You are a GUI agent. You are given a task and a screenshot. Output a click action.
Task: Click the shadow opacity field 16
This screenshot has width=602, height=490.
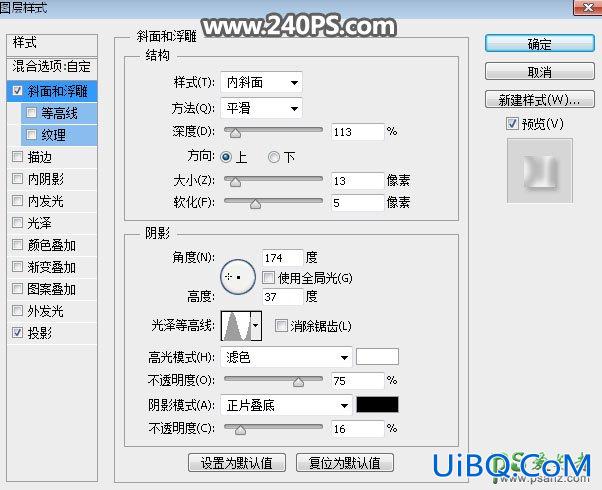coord(357,429)
